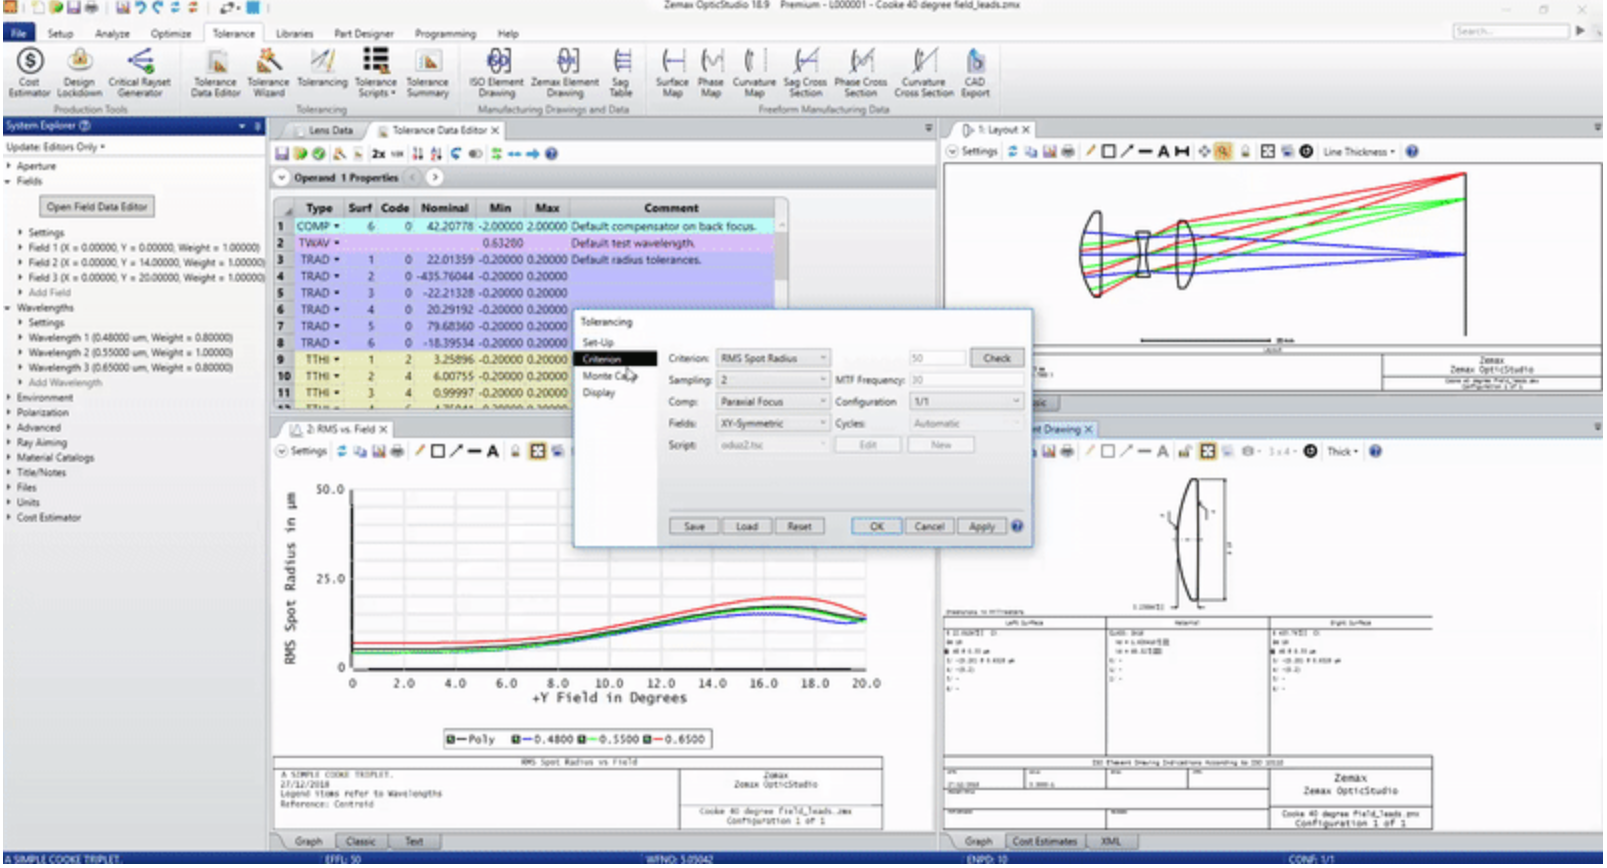Click help icon in Tolerance Data Editor toolbar
This screenshot has width=1607, height=868.
pyautogui.click(x=551, y=154)
